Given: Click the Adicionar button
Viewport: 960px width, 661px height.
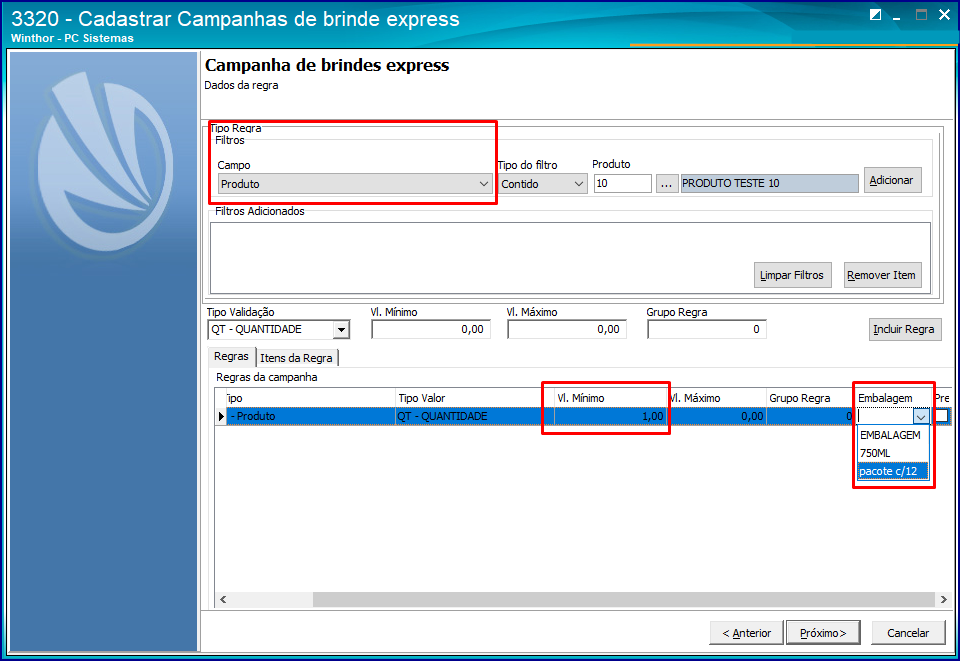Looking at the screenshot, I should (x=892, y=181).
